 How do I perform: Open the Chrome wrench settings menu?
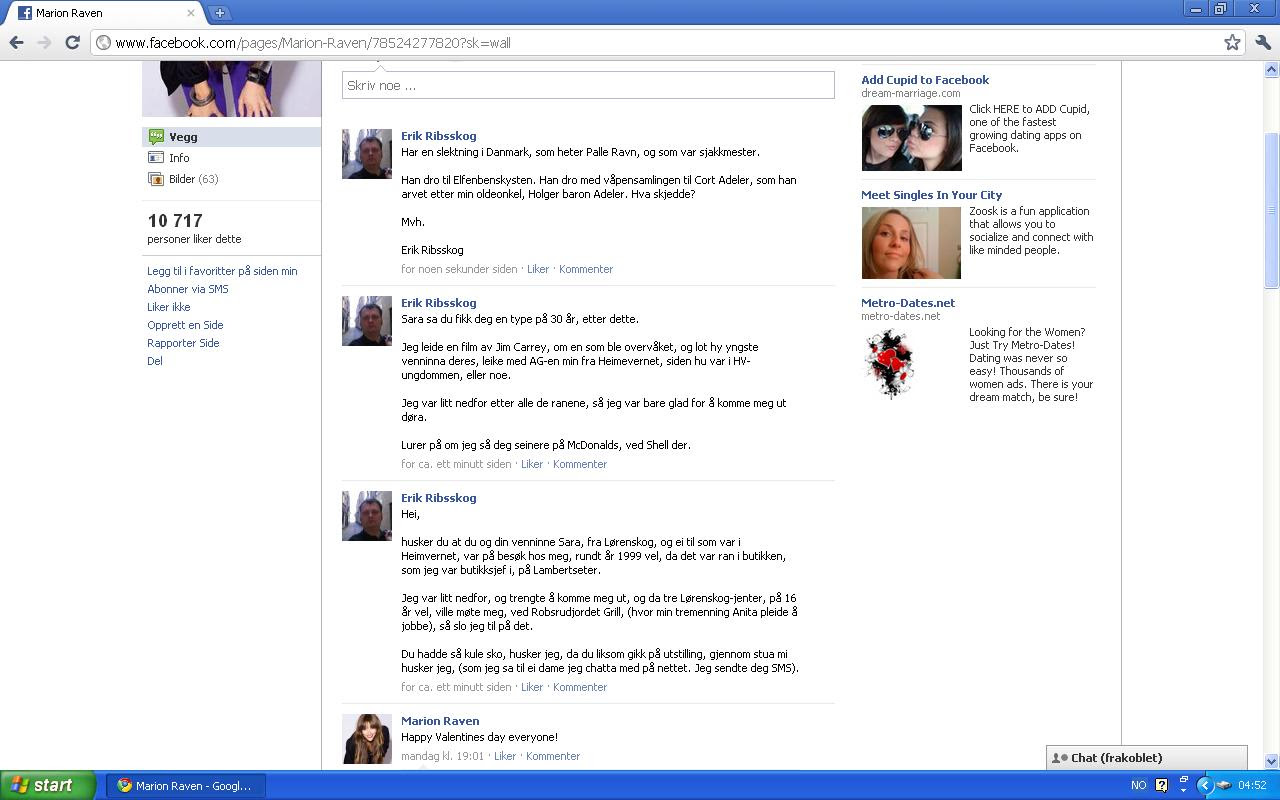pyautogui.click(x=1262, y=42)
